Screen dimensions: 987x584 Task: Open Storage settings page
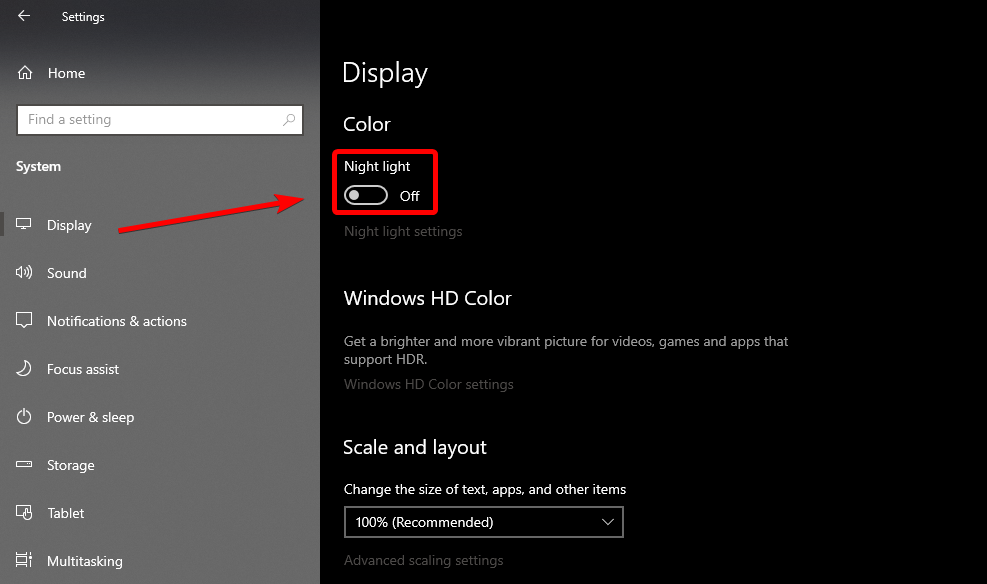(x=70, y=466)
